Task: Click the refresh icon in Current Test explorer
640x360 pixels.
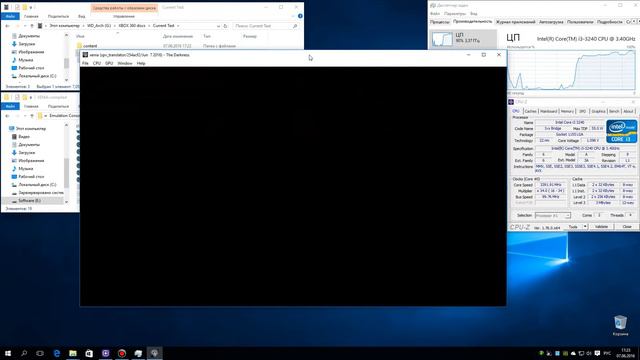Action: (225, 26)
